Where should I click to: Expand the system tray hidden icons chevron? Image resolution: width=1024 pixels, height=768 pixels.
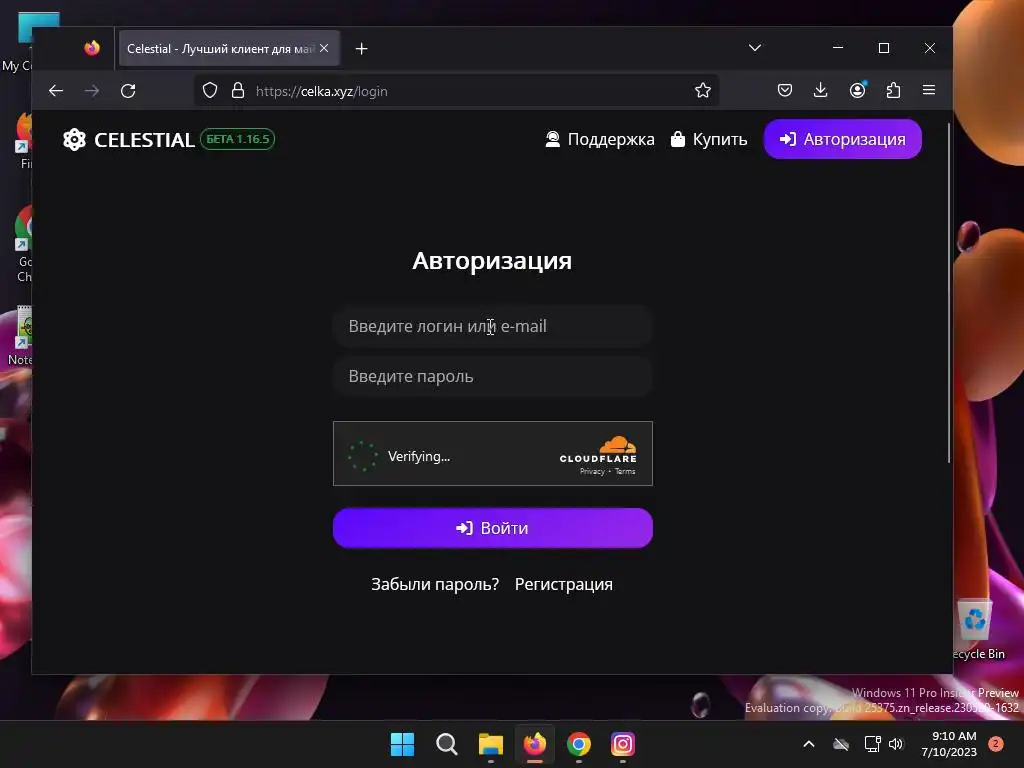pos(808,744)
